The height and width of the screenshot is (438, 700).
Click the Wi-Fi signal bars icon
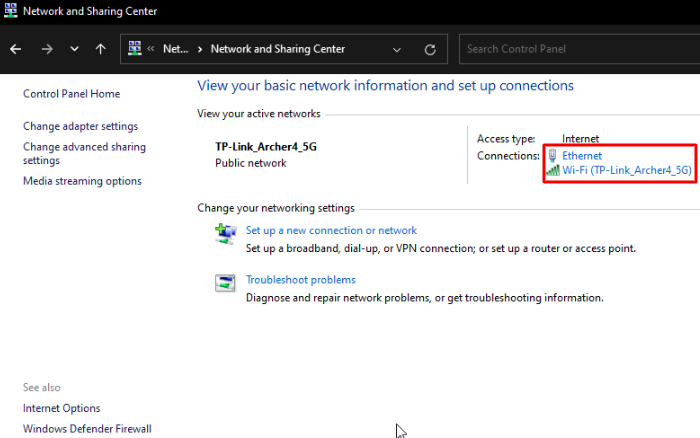553,170
